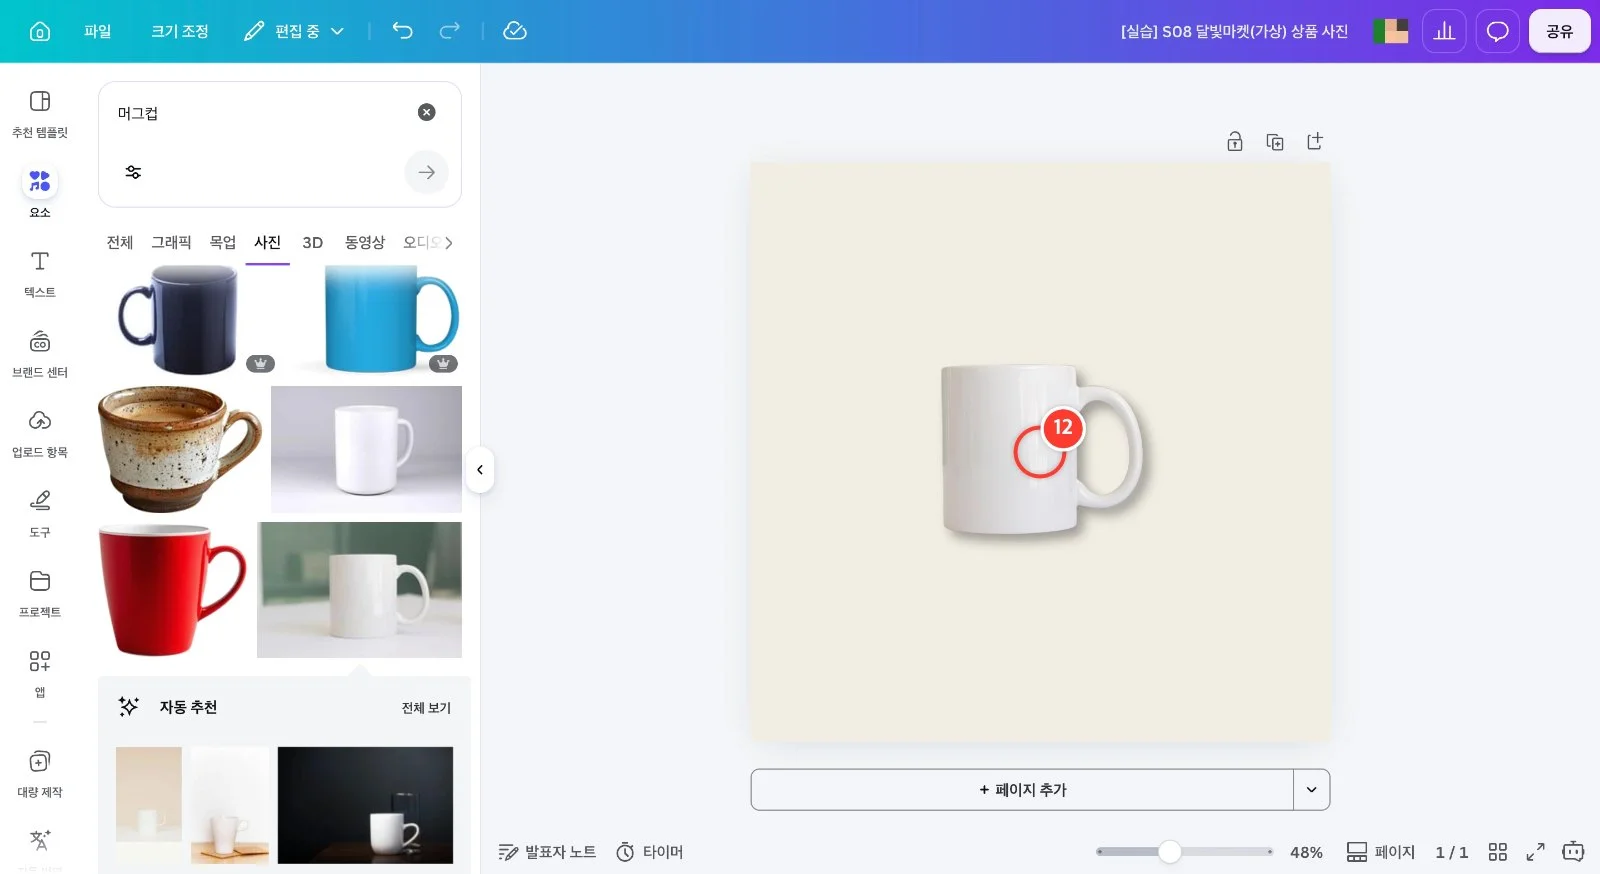
Task: Check cloud save status icon
Action: click(515, 31)
